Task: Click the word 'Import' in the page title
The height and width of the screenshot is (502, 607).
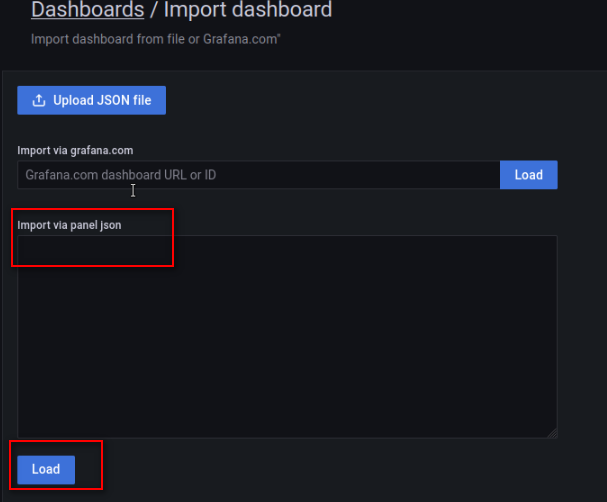Action: 193,11
